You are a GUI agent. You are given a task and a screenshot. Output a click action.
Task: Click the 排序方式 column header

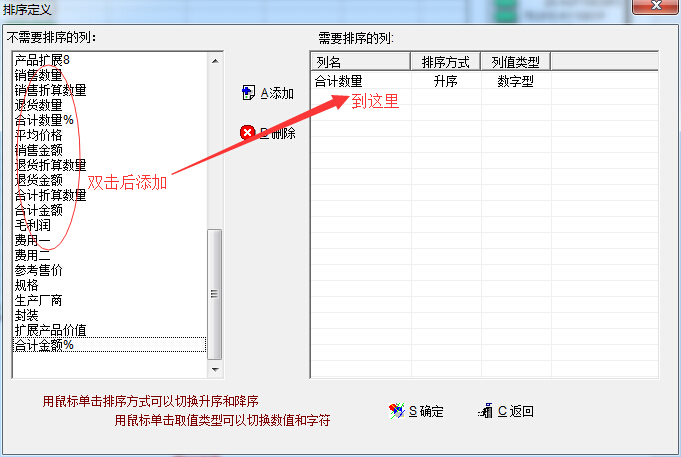click(446, 62)
